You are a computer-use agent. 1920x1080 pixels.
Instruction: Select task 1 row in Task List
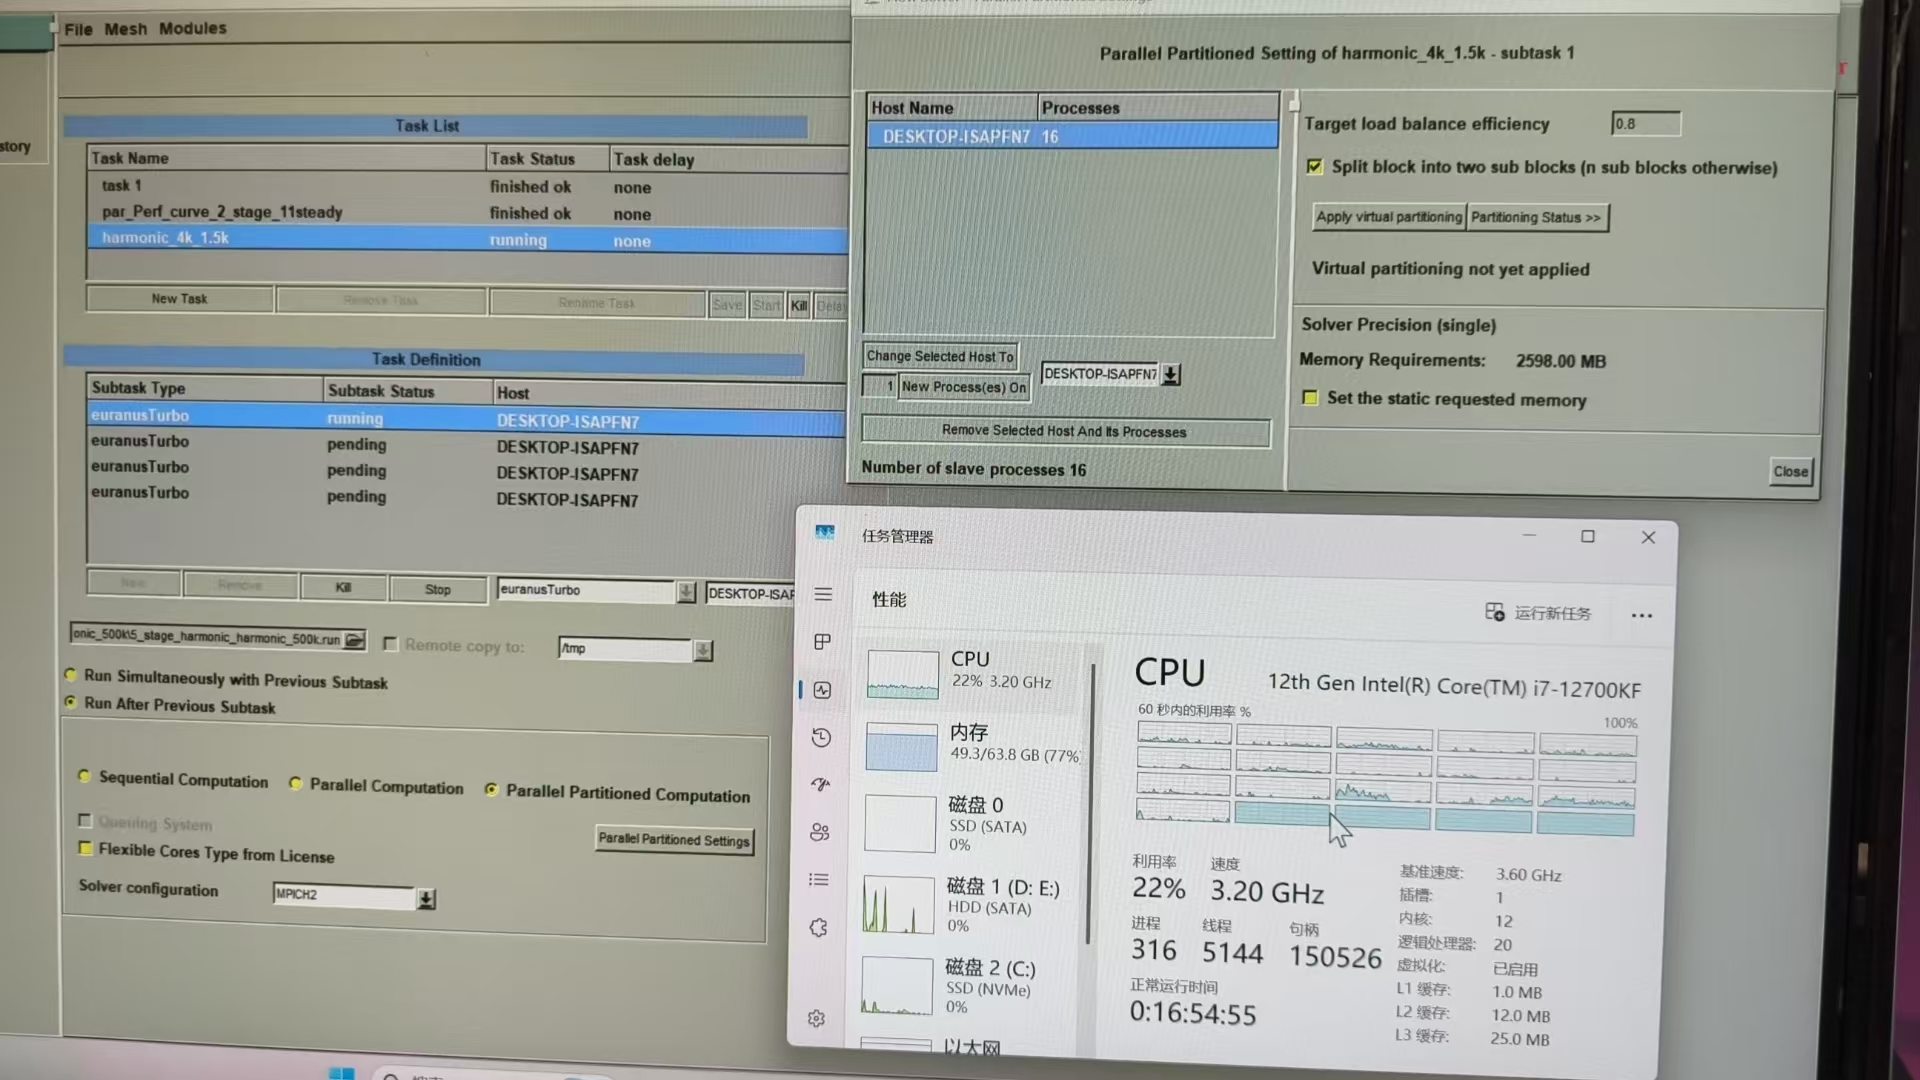coord(467,186)
